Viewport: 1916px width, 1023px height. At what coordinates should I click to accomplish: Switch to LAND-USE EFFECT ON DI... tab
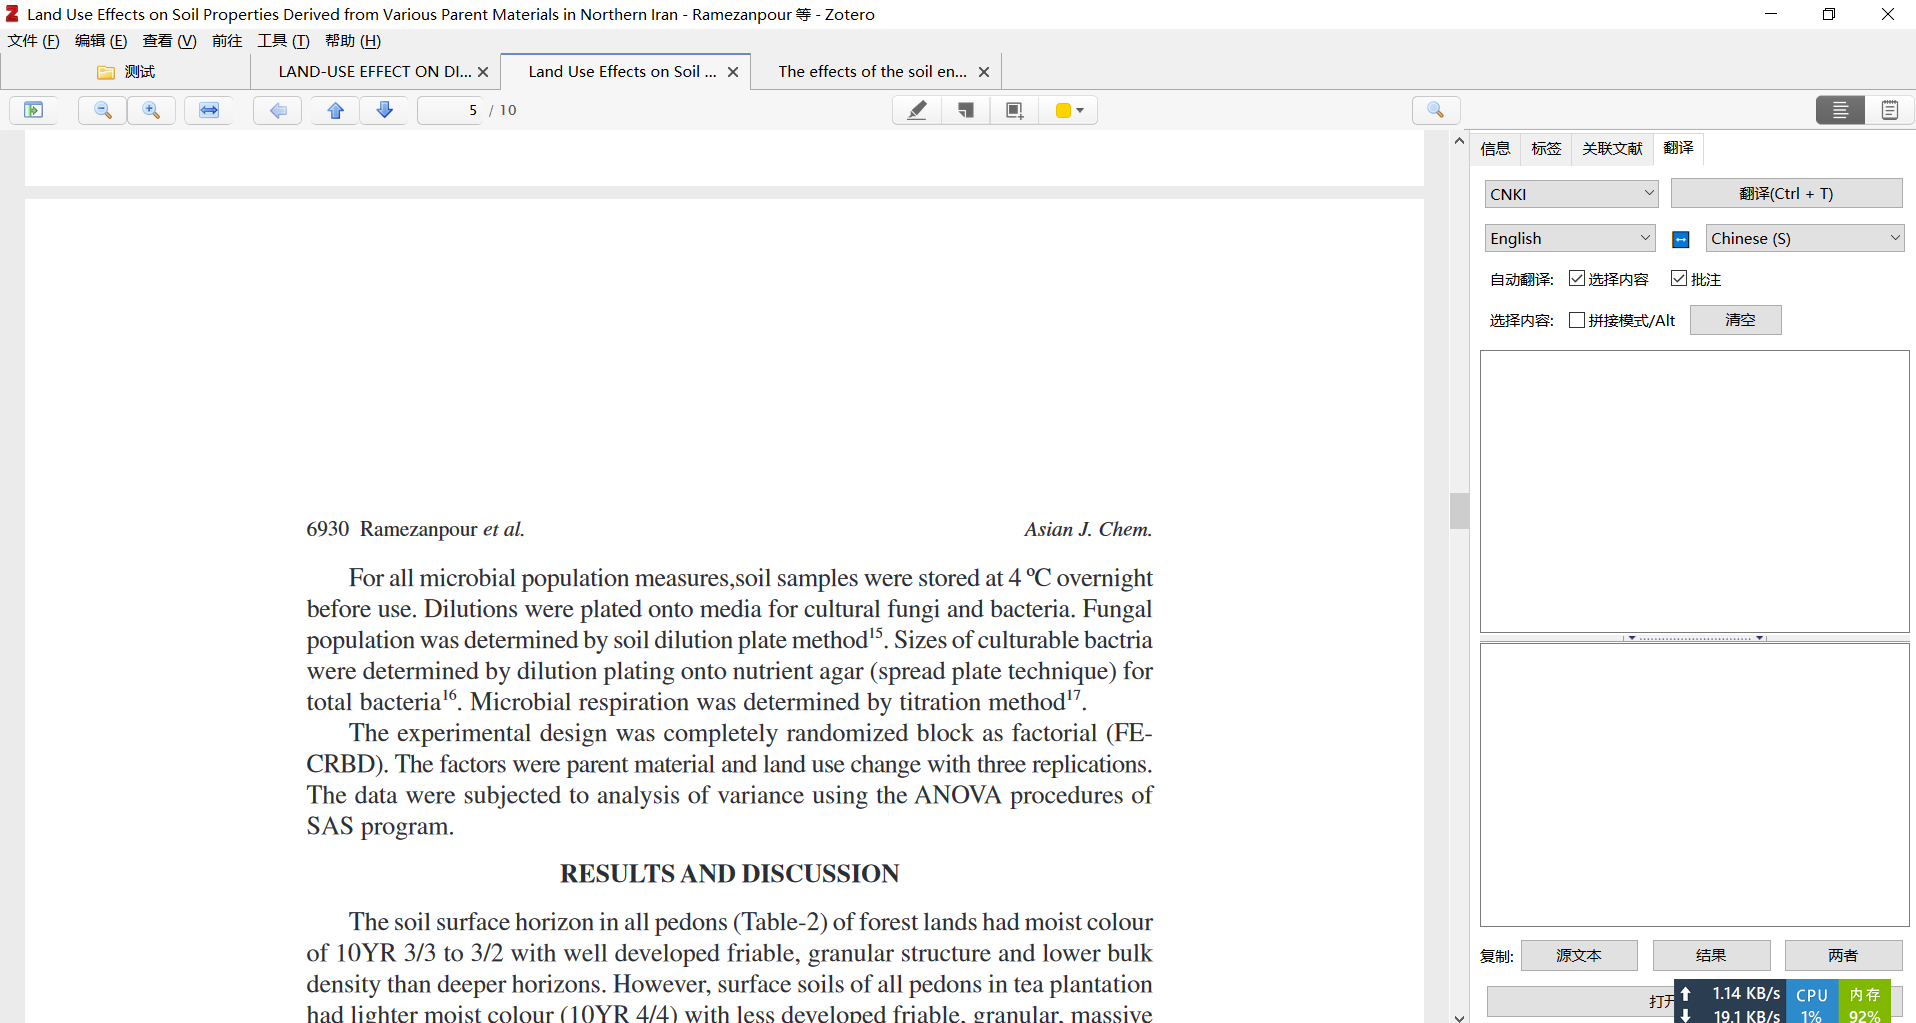(375, 72)
